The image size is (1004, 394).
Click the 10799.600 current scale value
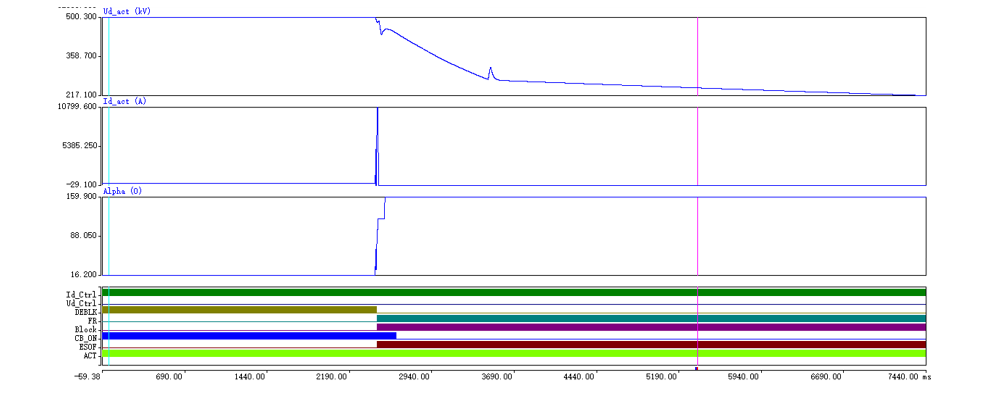click(x=81, y=107)
